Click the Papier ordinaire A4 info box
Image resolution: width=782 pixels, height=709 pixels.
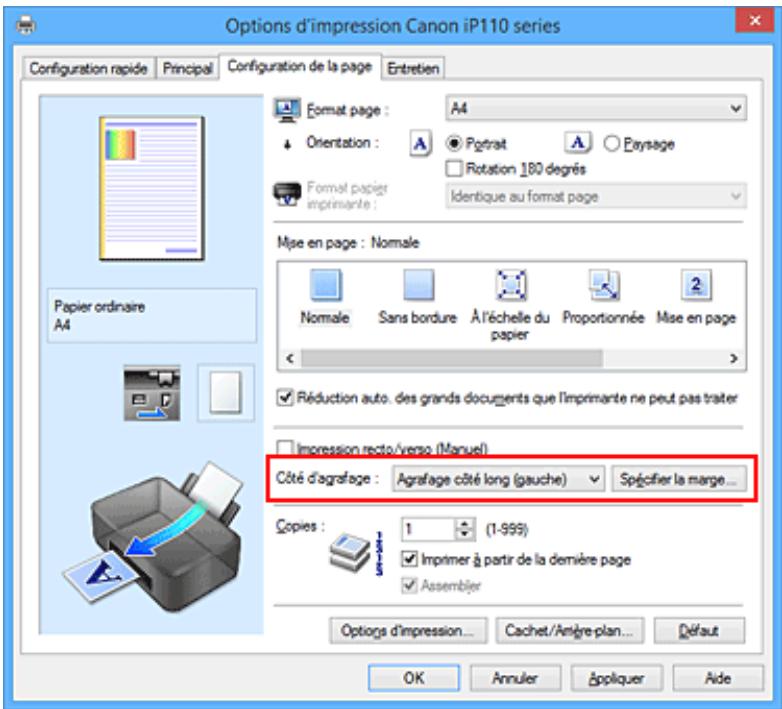[x=152, y=315]
